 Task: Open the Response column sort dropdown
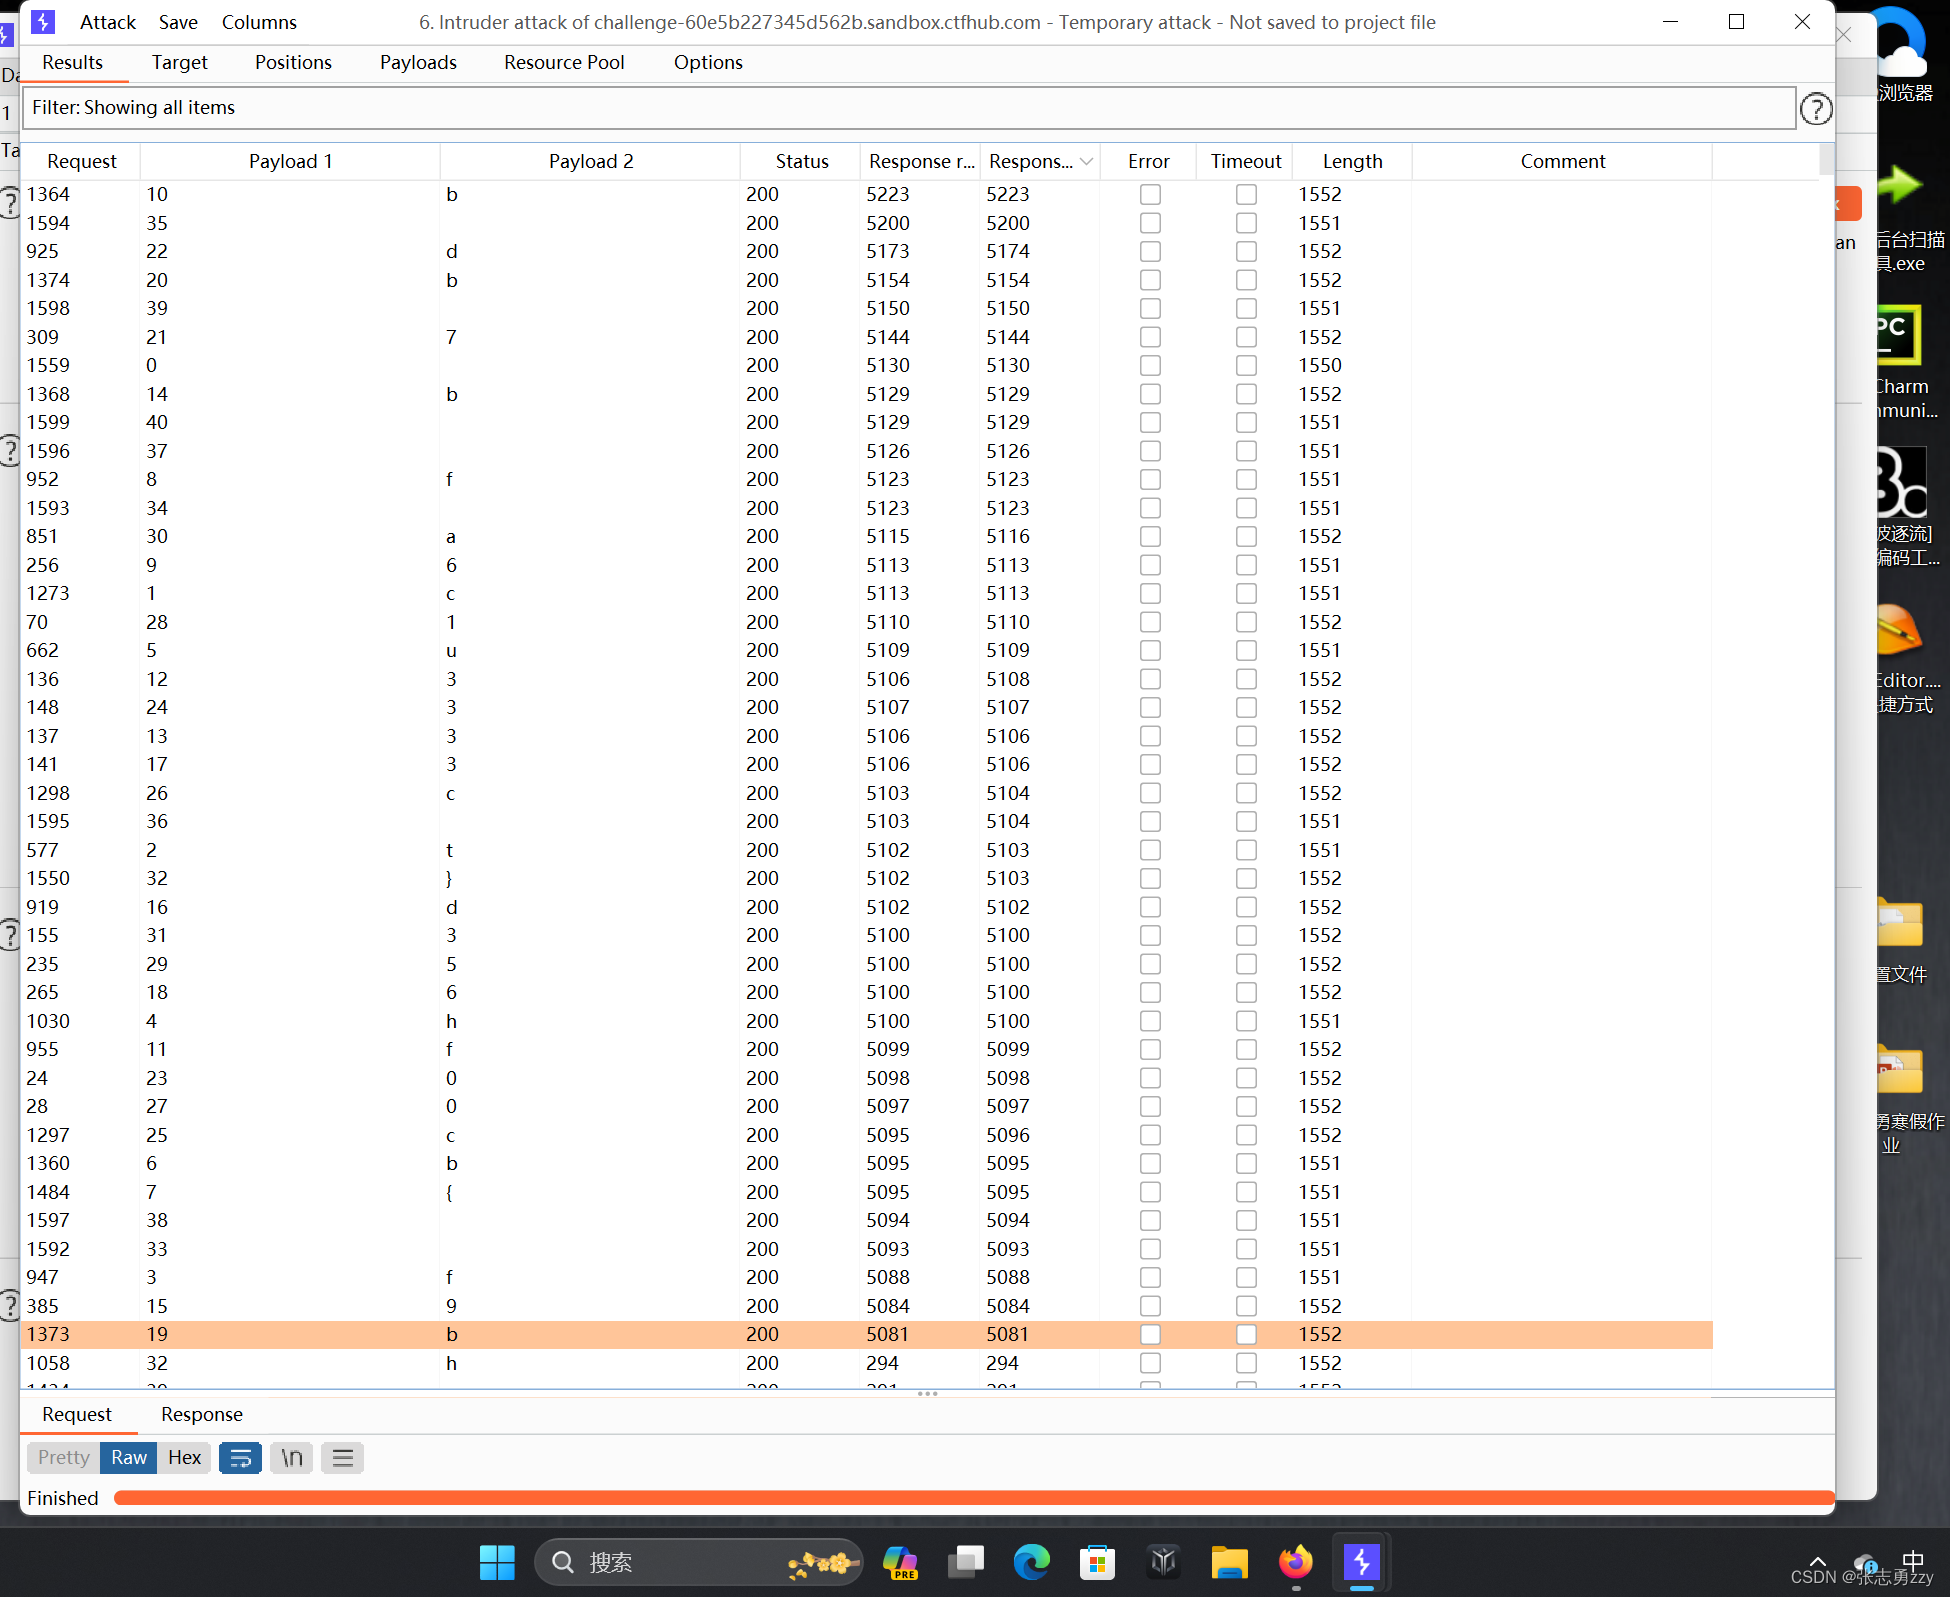(1087, 161)
